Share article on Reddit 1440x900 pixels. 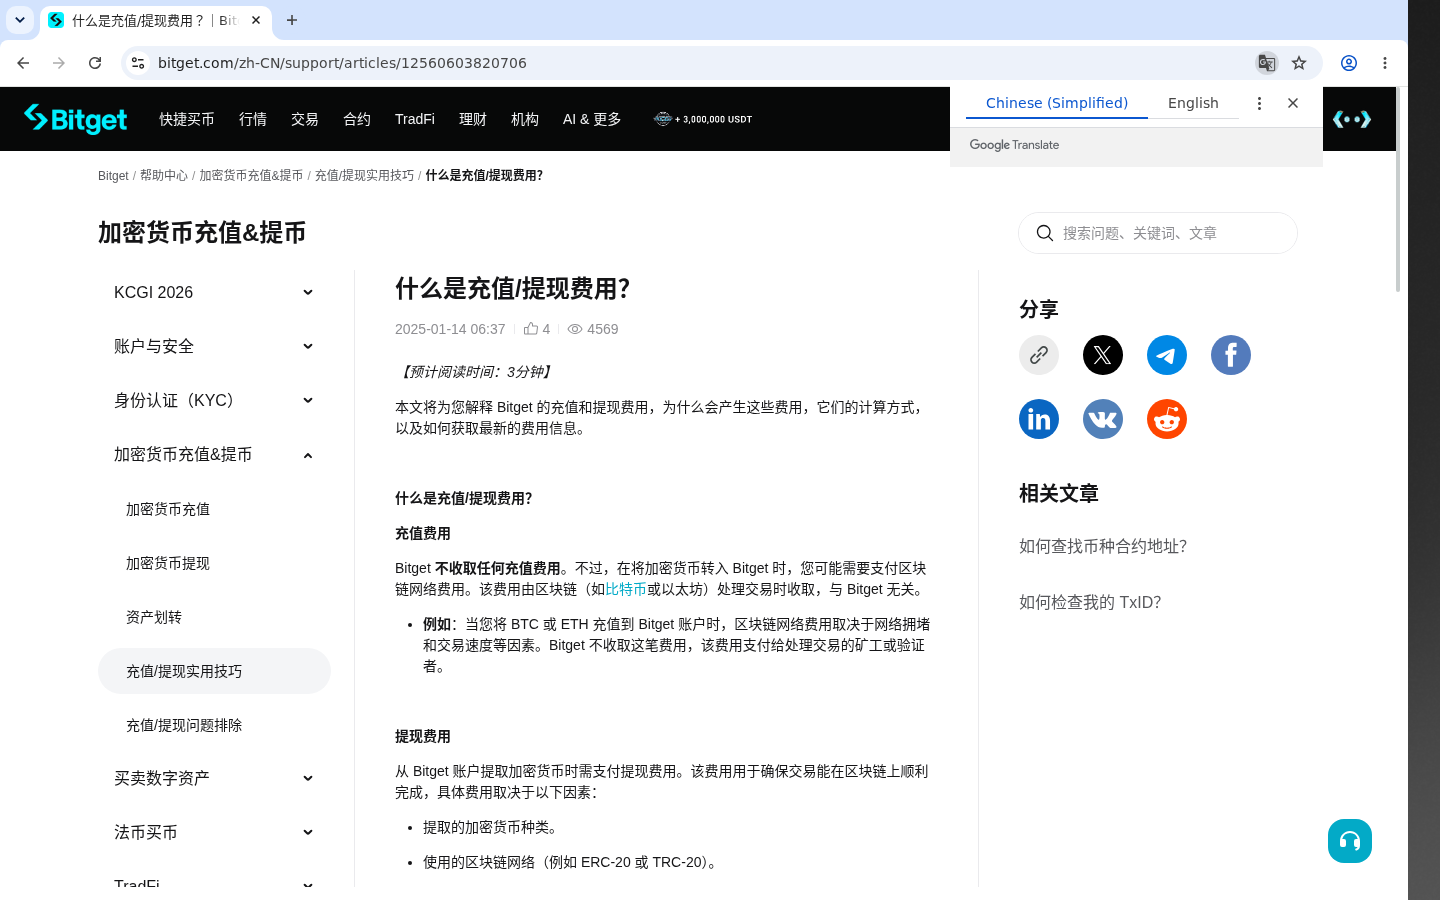pos(1167,419)
